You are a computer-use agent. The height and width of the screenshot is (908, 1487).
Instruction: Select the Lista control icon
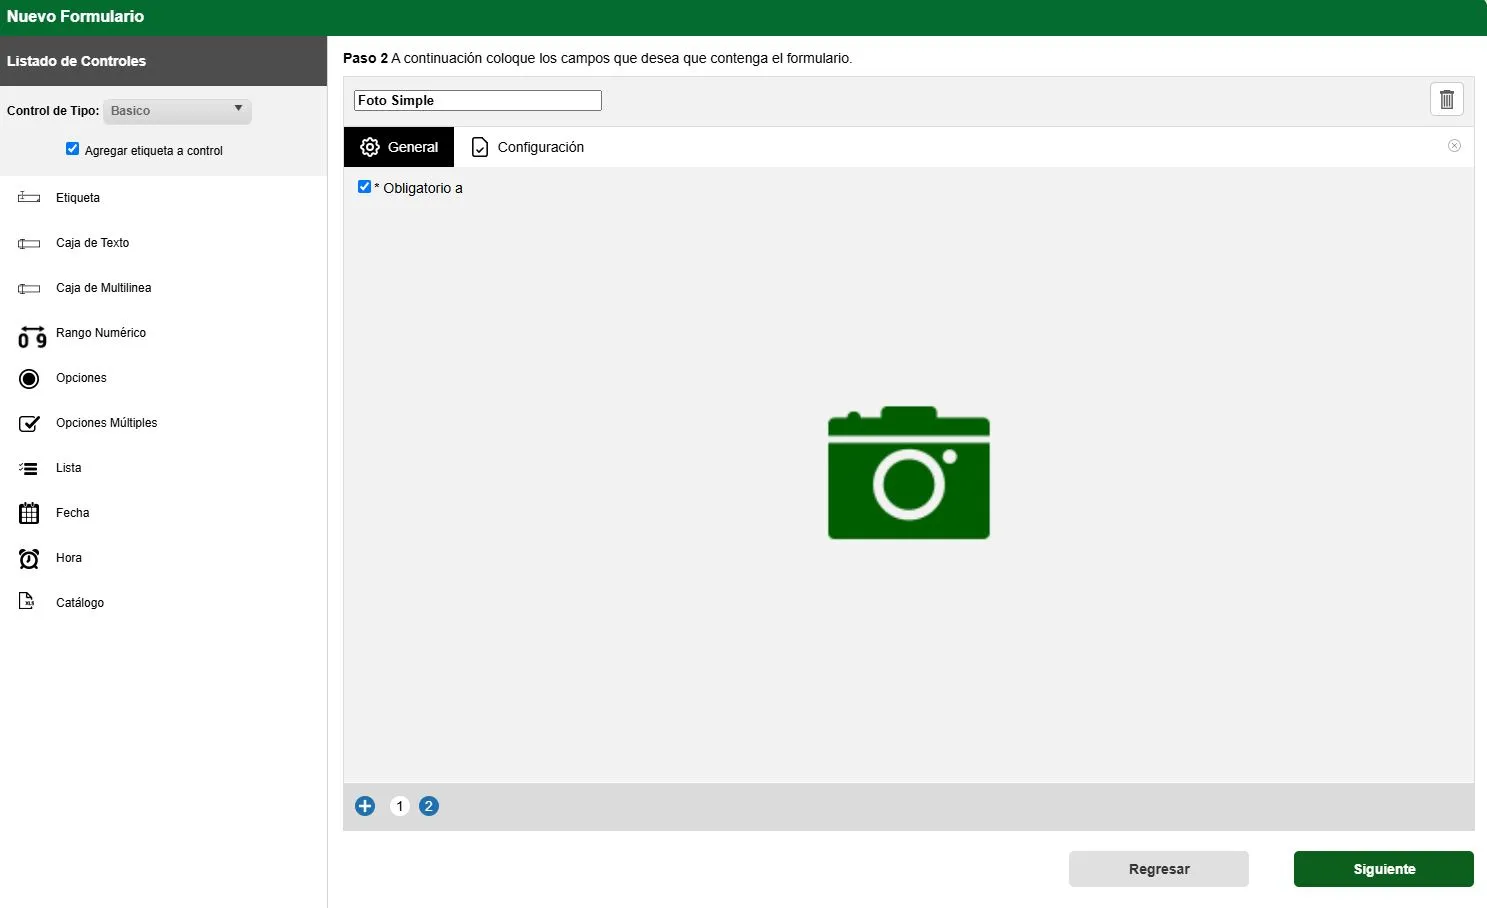click(29, 468)
